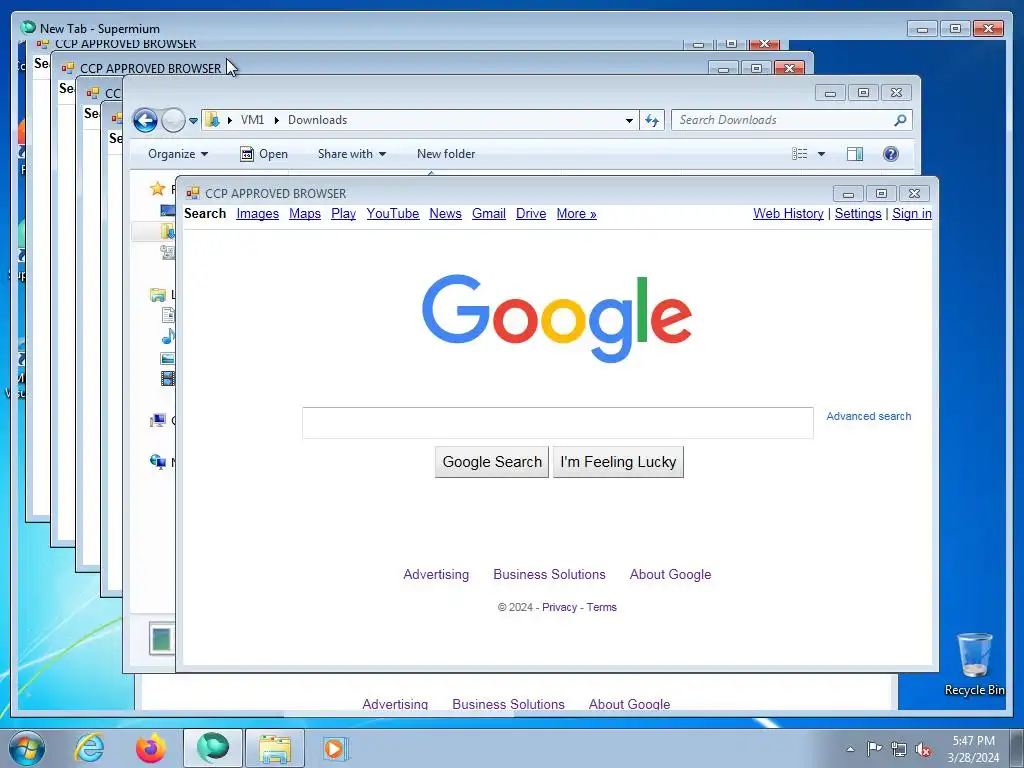
Task: Select the Pictures library icon in navigation pane
Action: pos(167,358)
